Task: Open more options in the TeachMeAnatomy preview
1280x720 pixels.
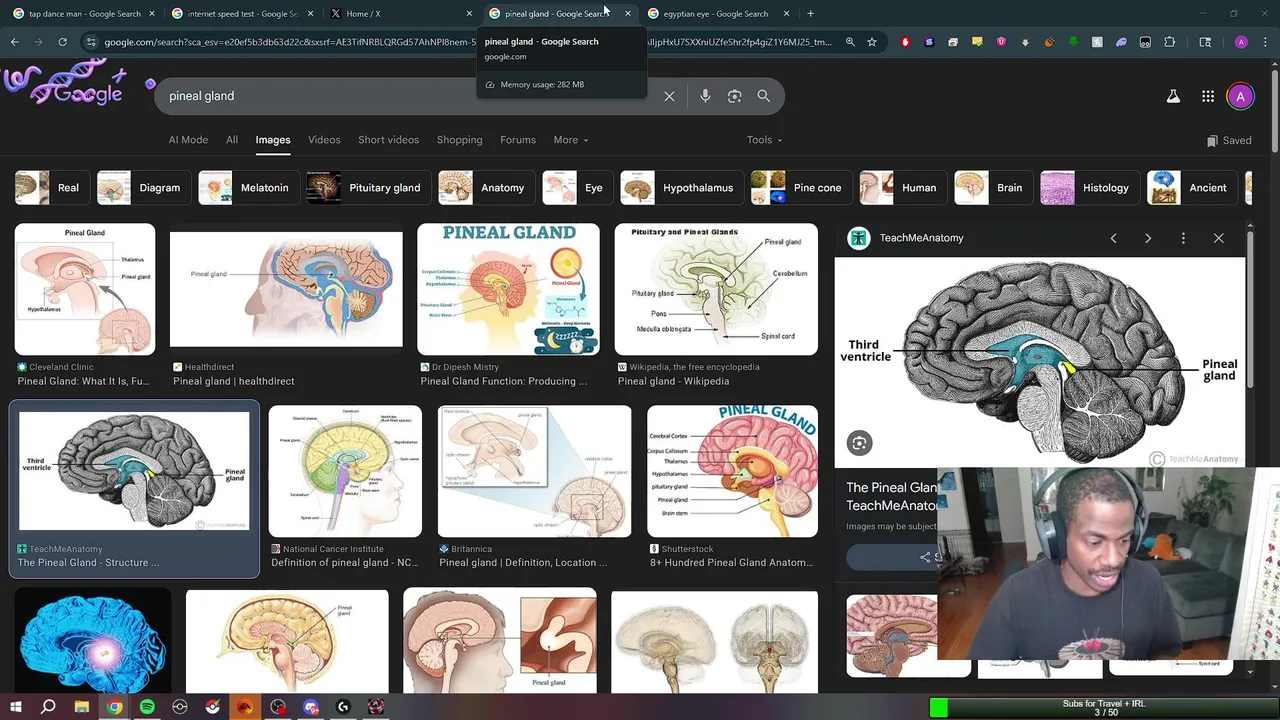Action: [1183, 238]
